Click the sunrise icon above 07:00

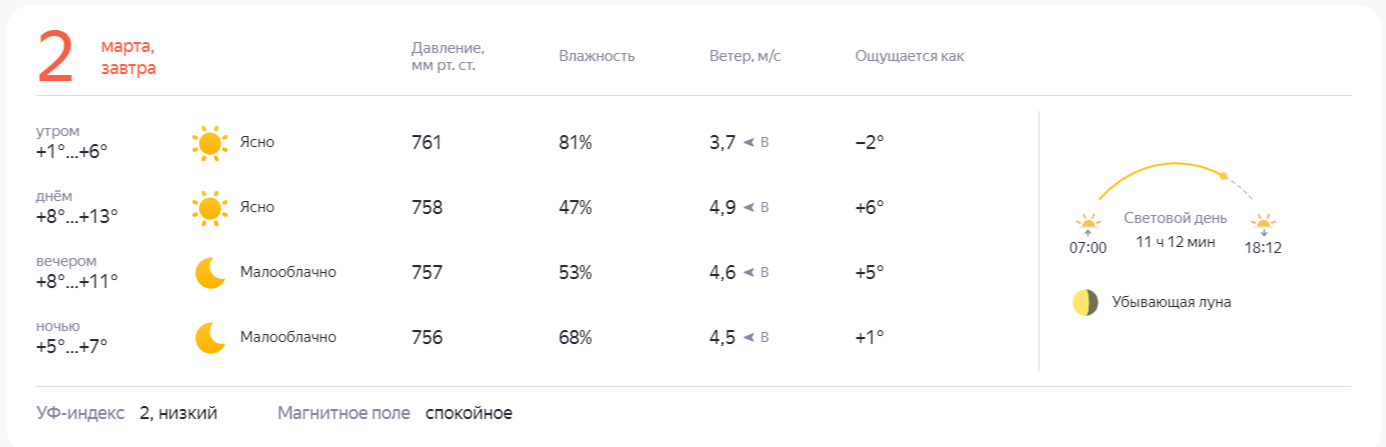click(1087, 222)
